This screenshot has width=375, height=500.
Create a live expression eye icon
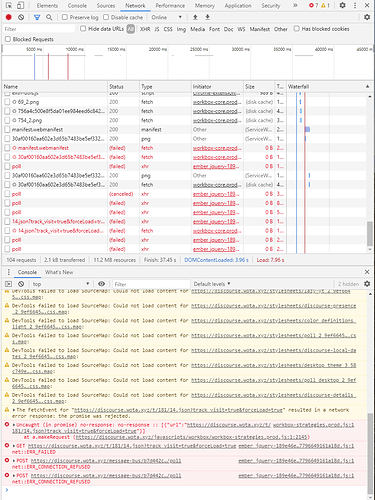102,284
